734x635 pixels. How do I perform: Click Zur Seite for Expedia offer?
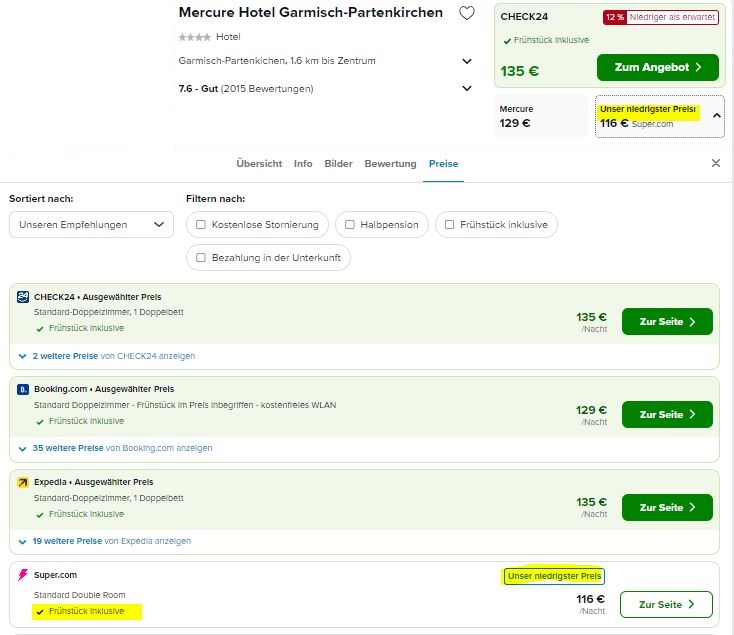click(x=667, y=507)
